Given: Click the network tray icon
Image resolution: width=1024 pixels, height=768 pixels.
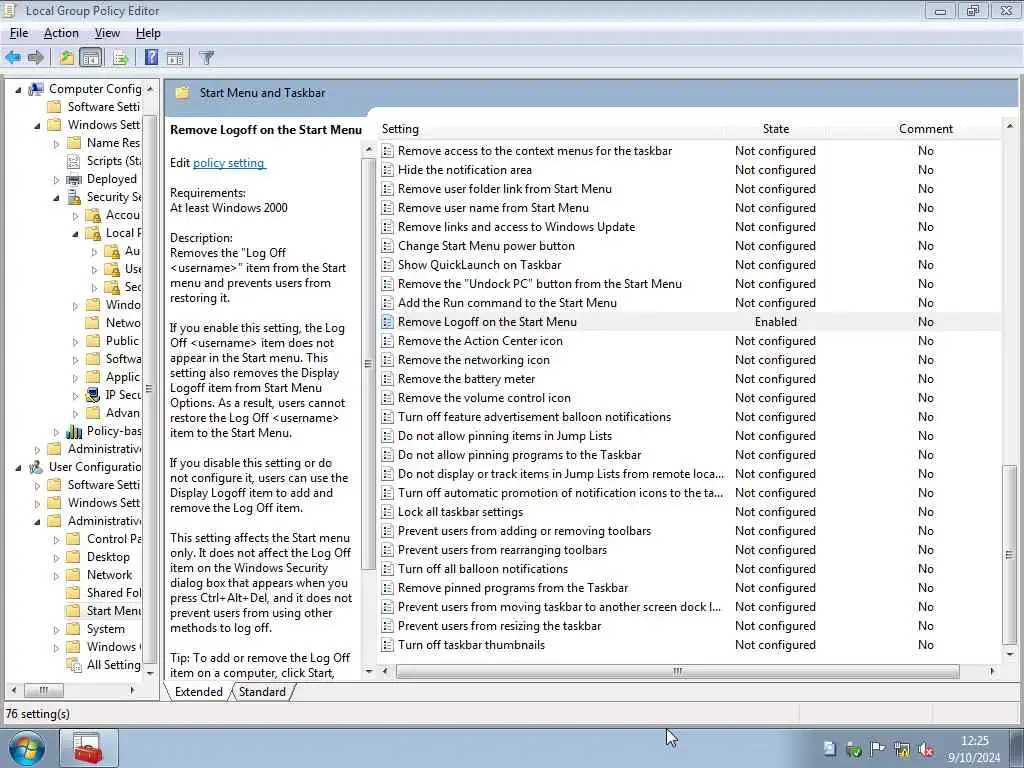Looking at the screenshot, I should click(x=902, y=749).
